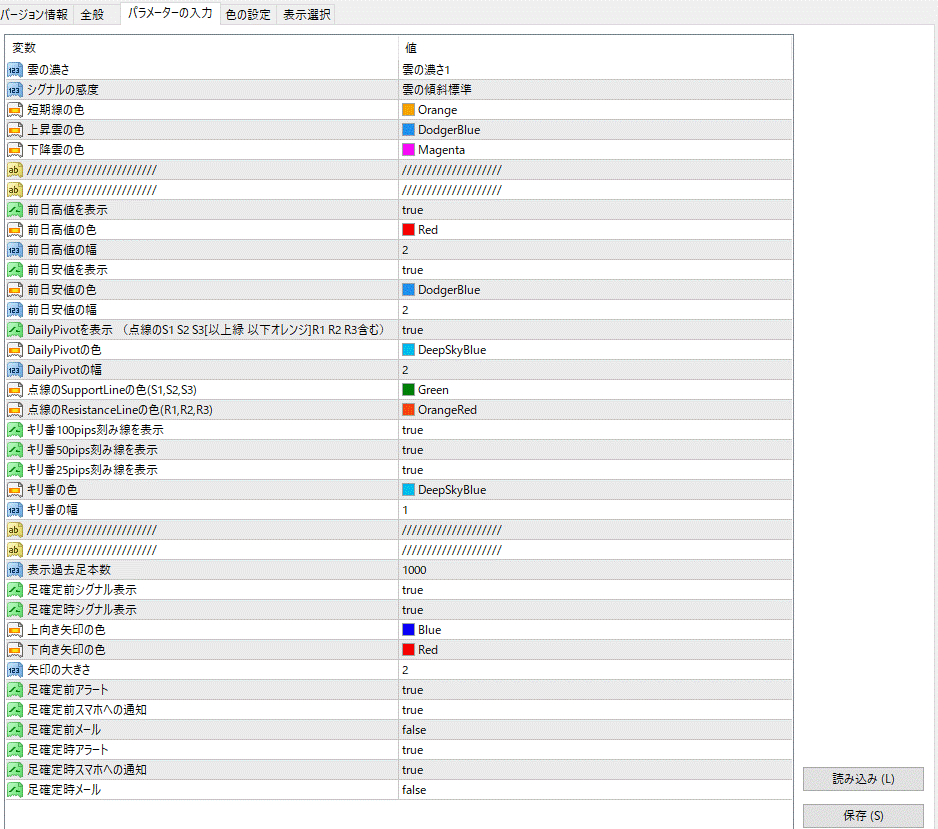Click the color-type icon beside 点線のSupportLineの色
The height and width of the screenshot is (829, 938).
tap(15, 390)
